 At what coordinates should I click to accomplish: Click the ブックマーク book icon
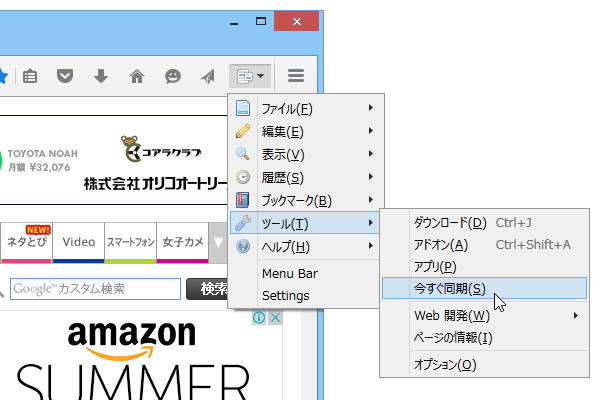(243, 200)
